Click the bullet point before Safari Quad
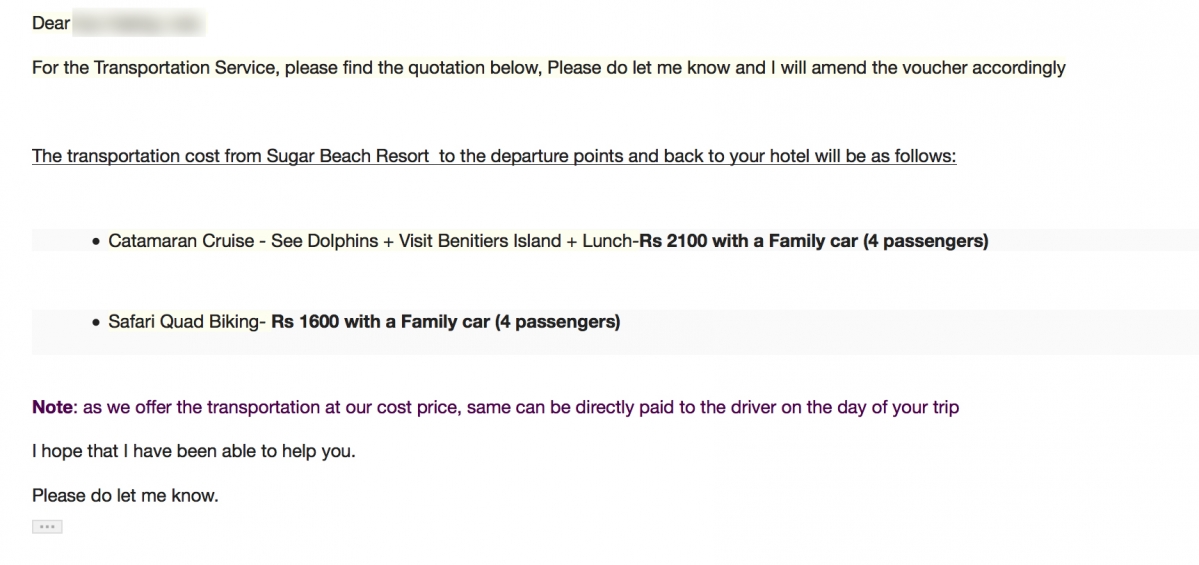This screenshot has height=565, width=1199. [96, 323]
